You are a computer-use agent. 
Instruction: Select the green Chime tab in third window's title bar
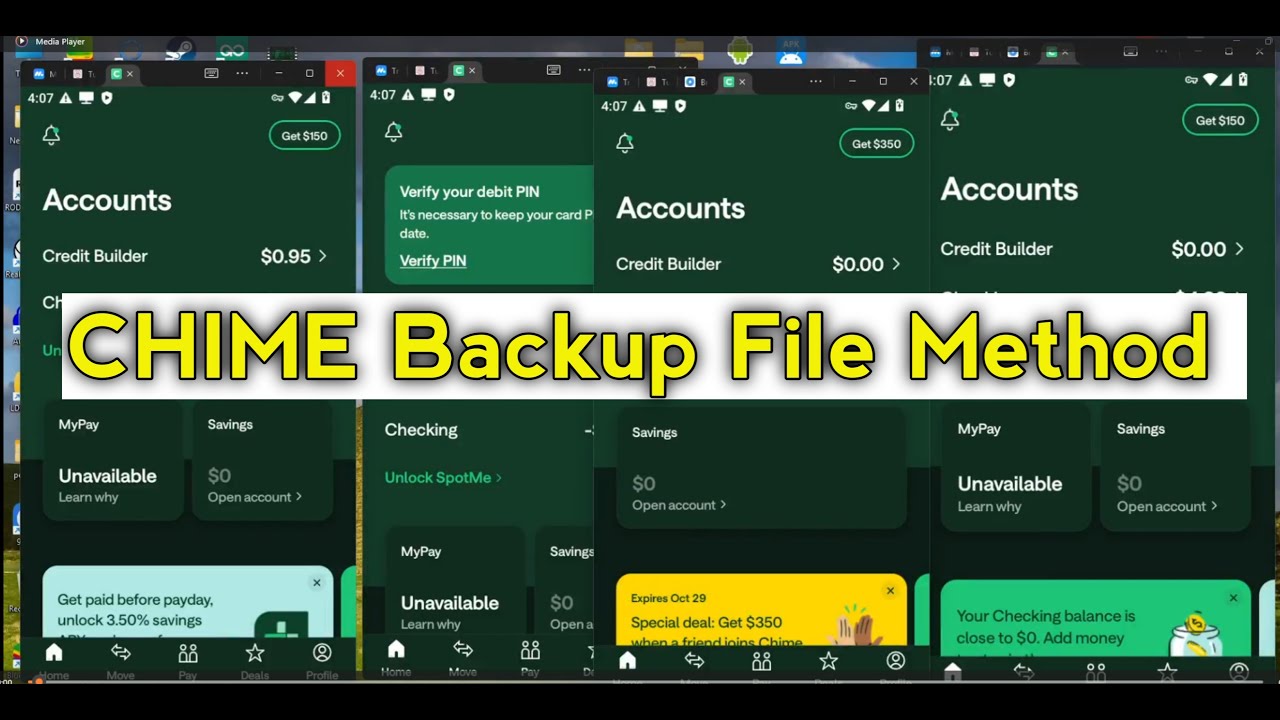pyautogui.click(x=728, y=82)
